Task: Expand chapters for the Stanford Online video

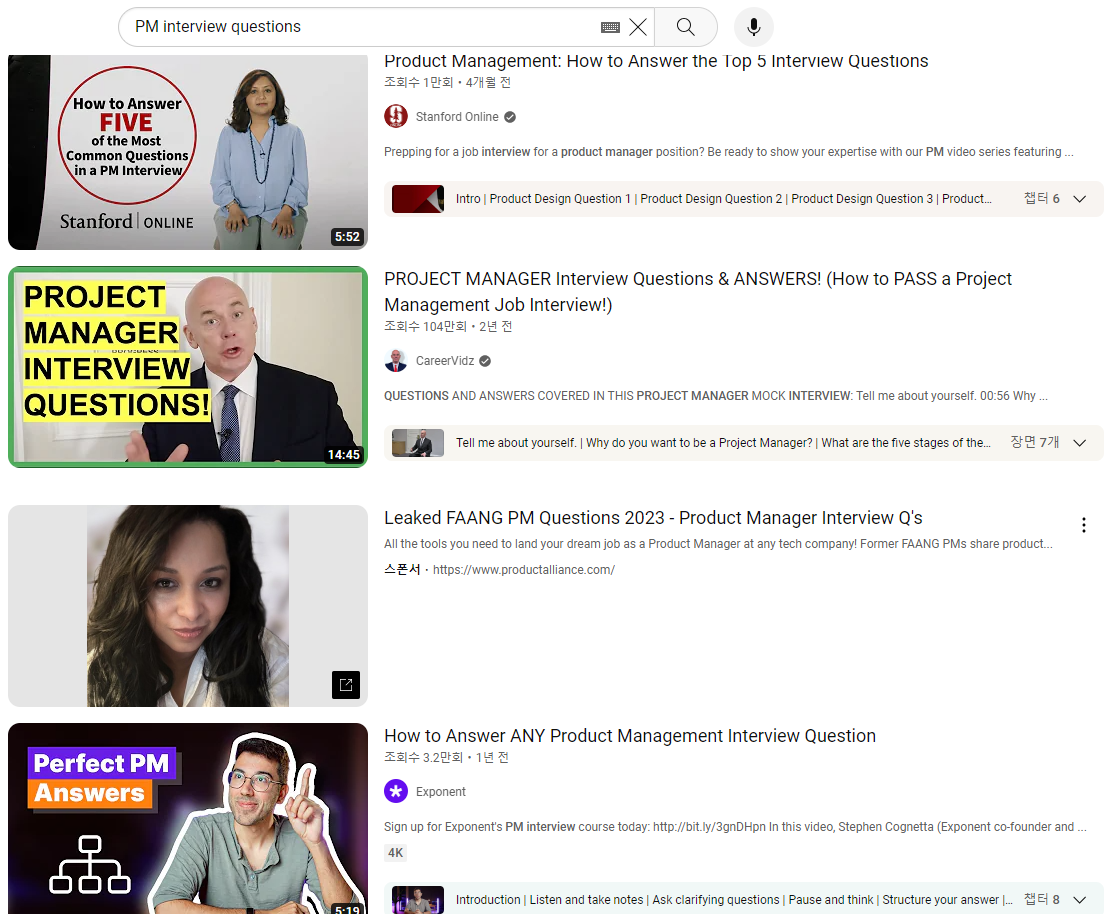Action: (x=1079, y=199)
